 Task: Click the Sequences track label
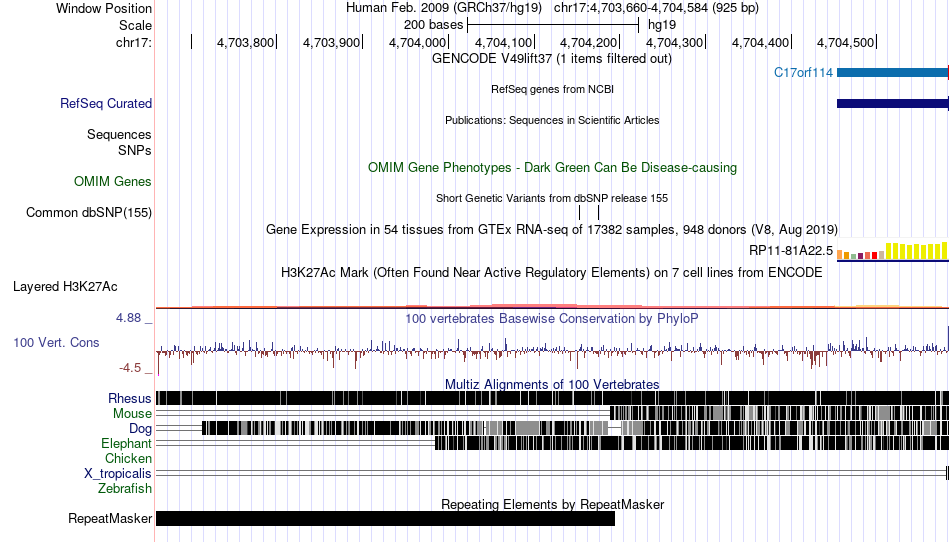coord(119,134)
